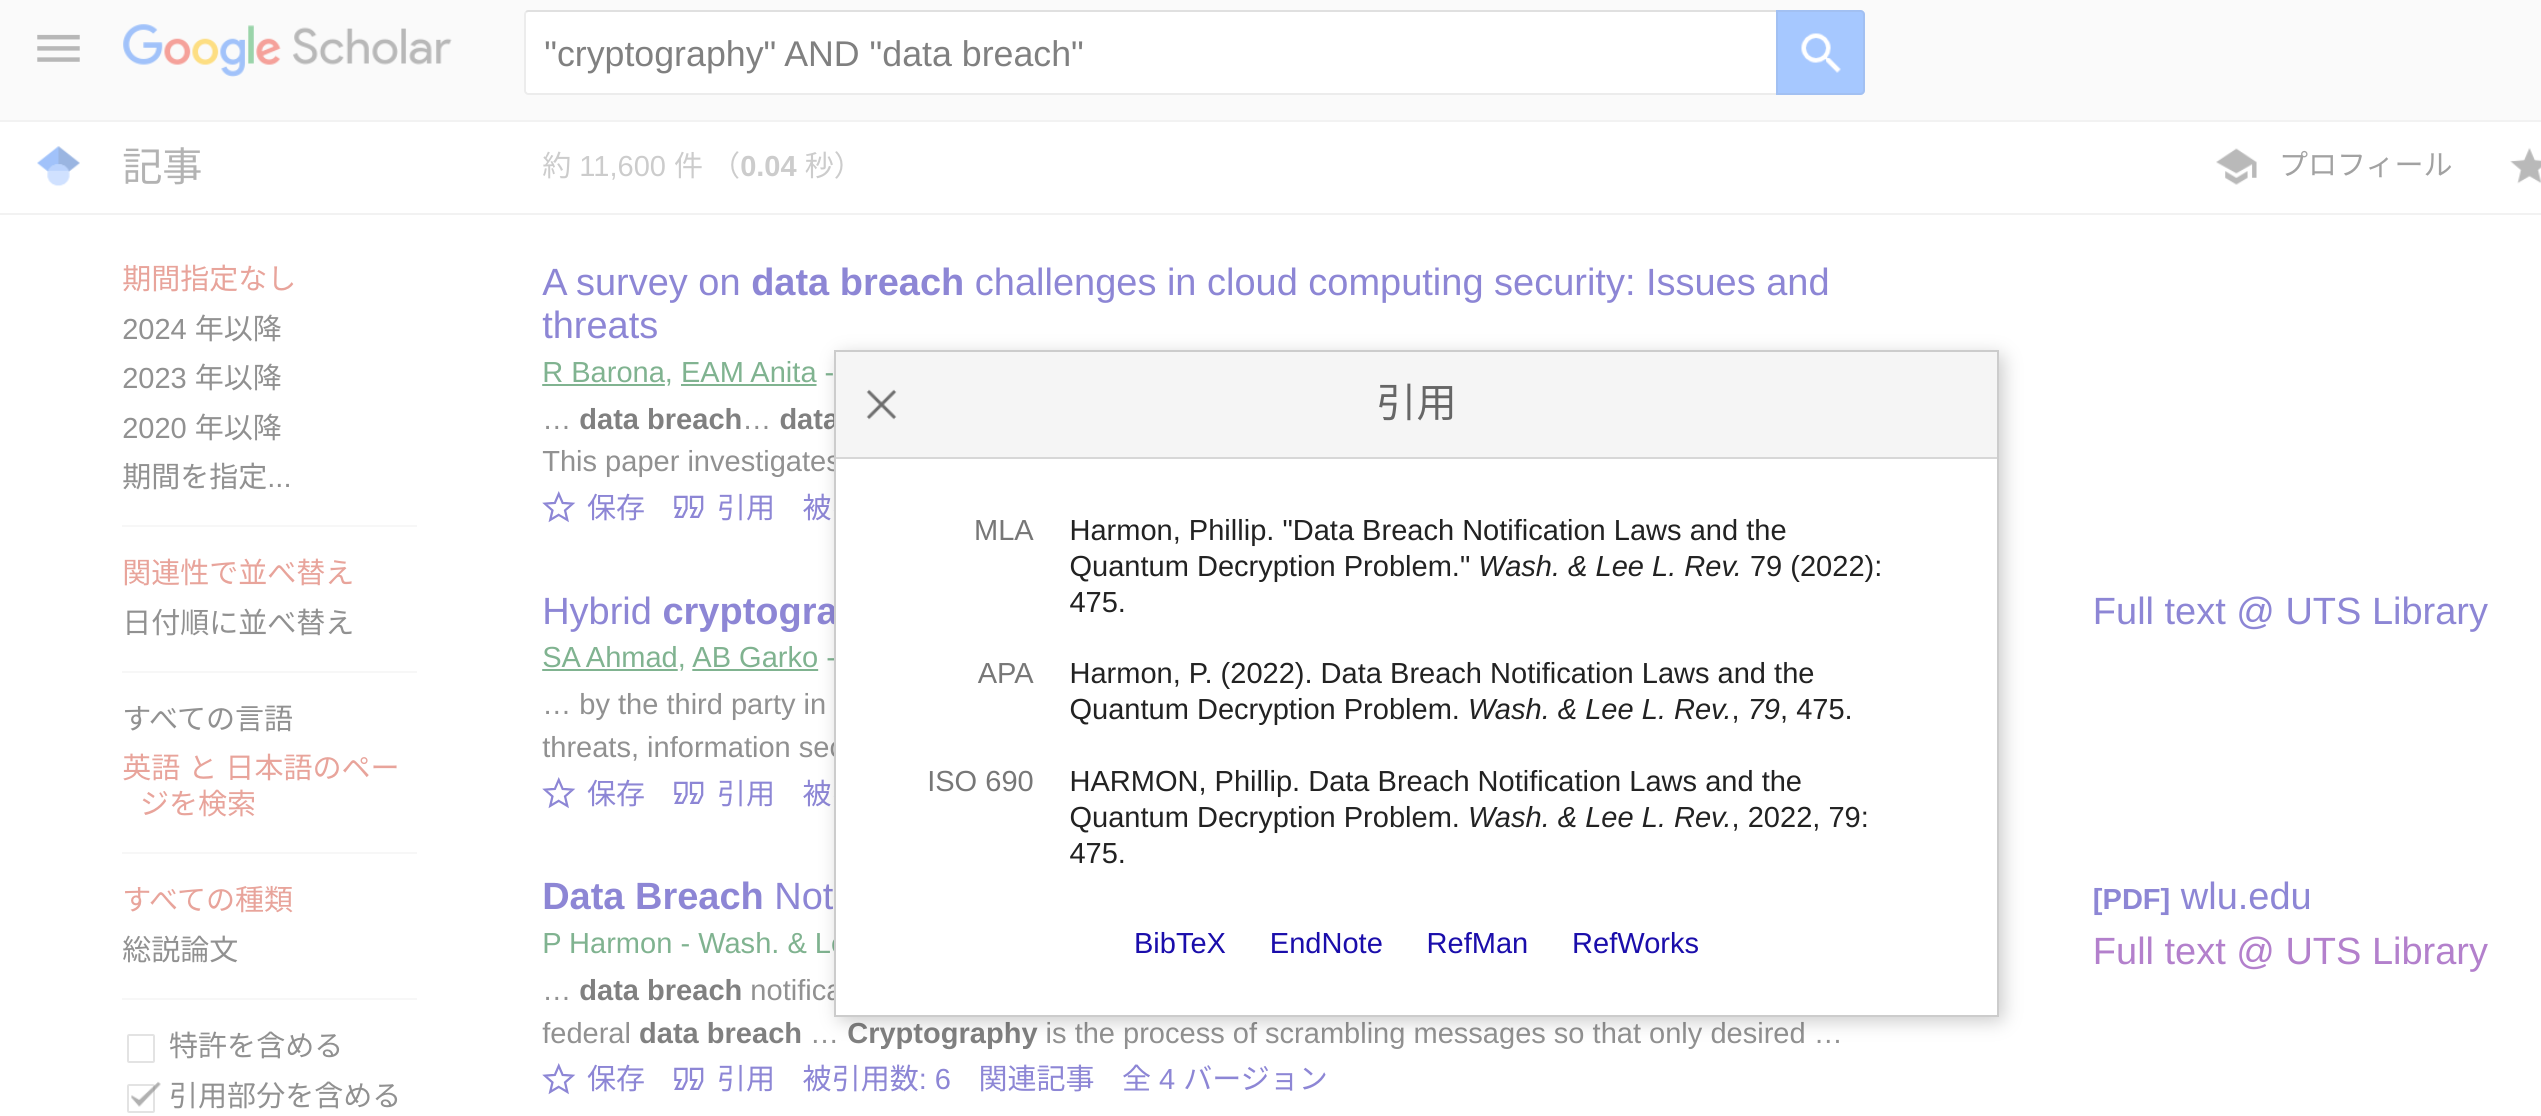Click the Scholar articles icon beside 記事
This screenshot has height=1116, width=2541.
pos(58,166)
